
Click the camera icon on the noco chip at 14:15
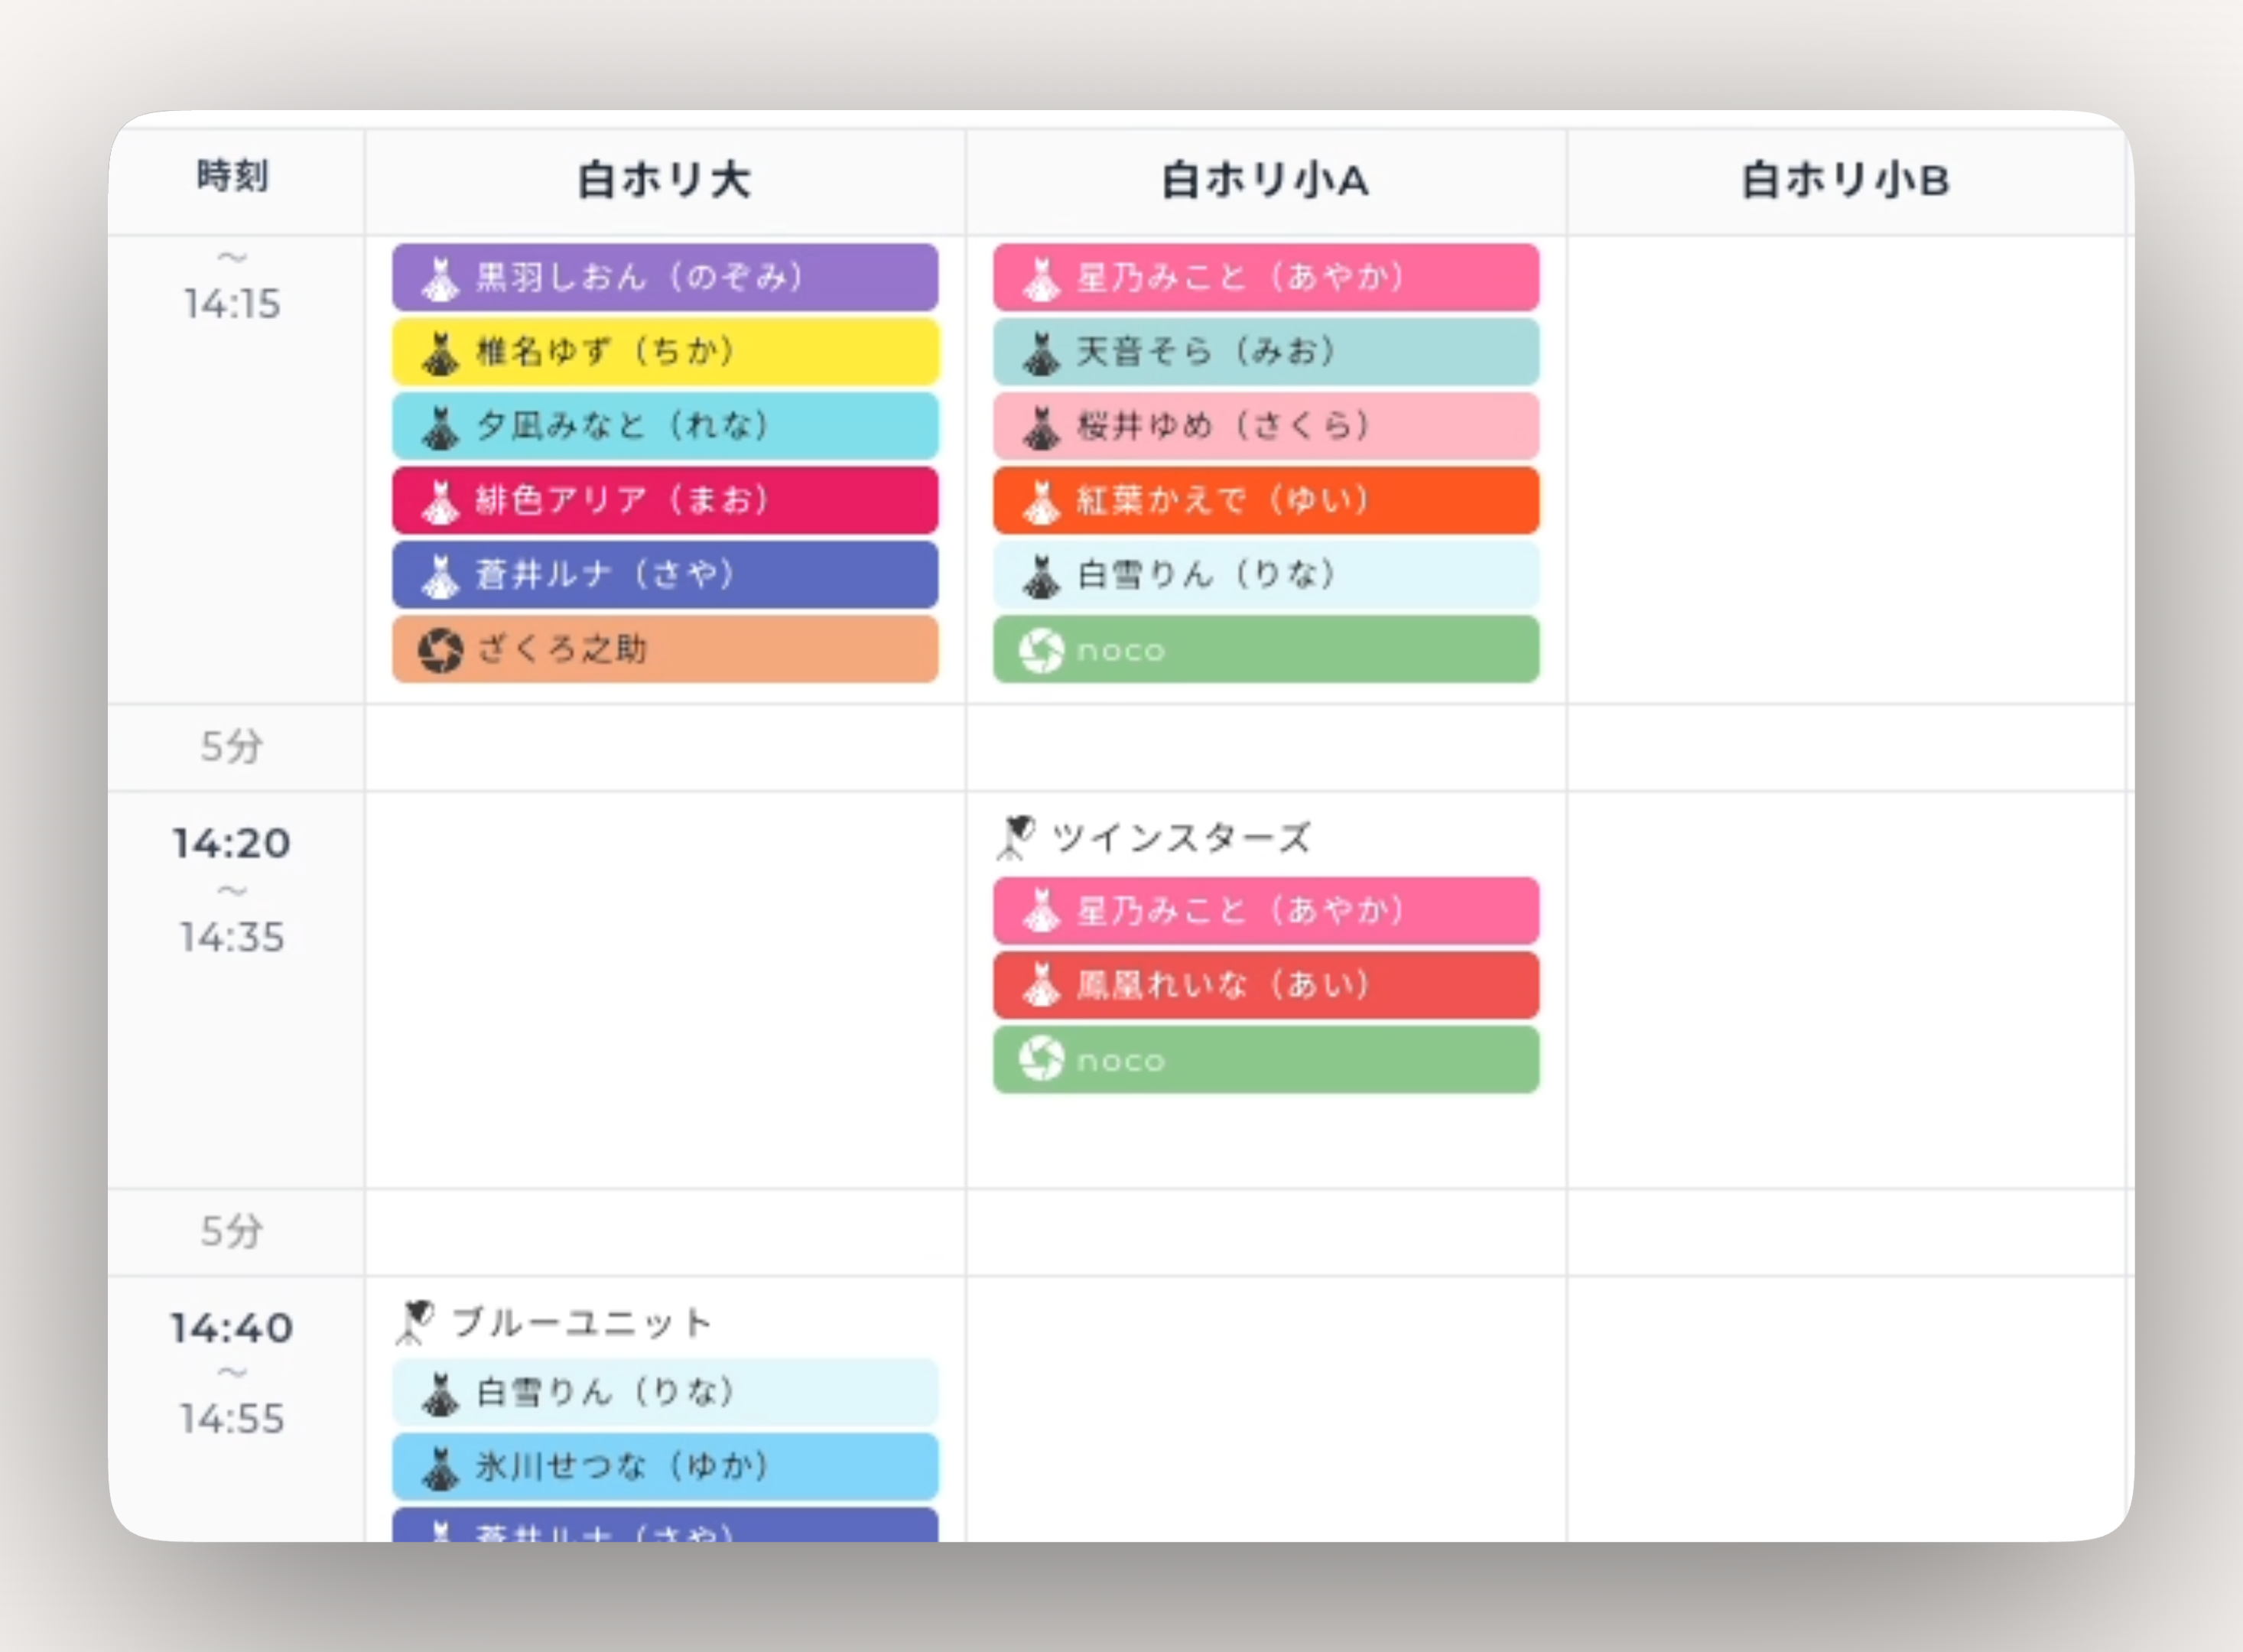pos(1044,650)
